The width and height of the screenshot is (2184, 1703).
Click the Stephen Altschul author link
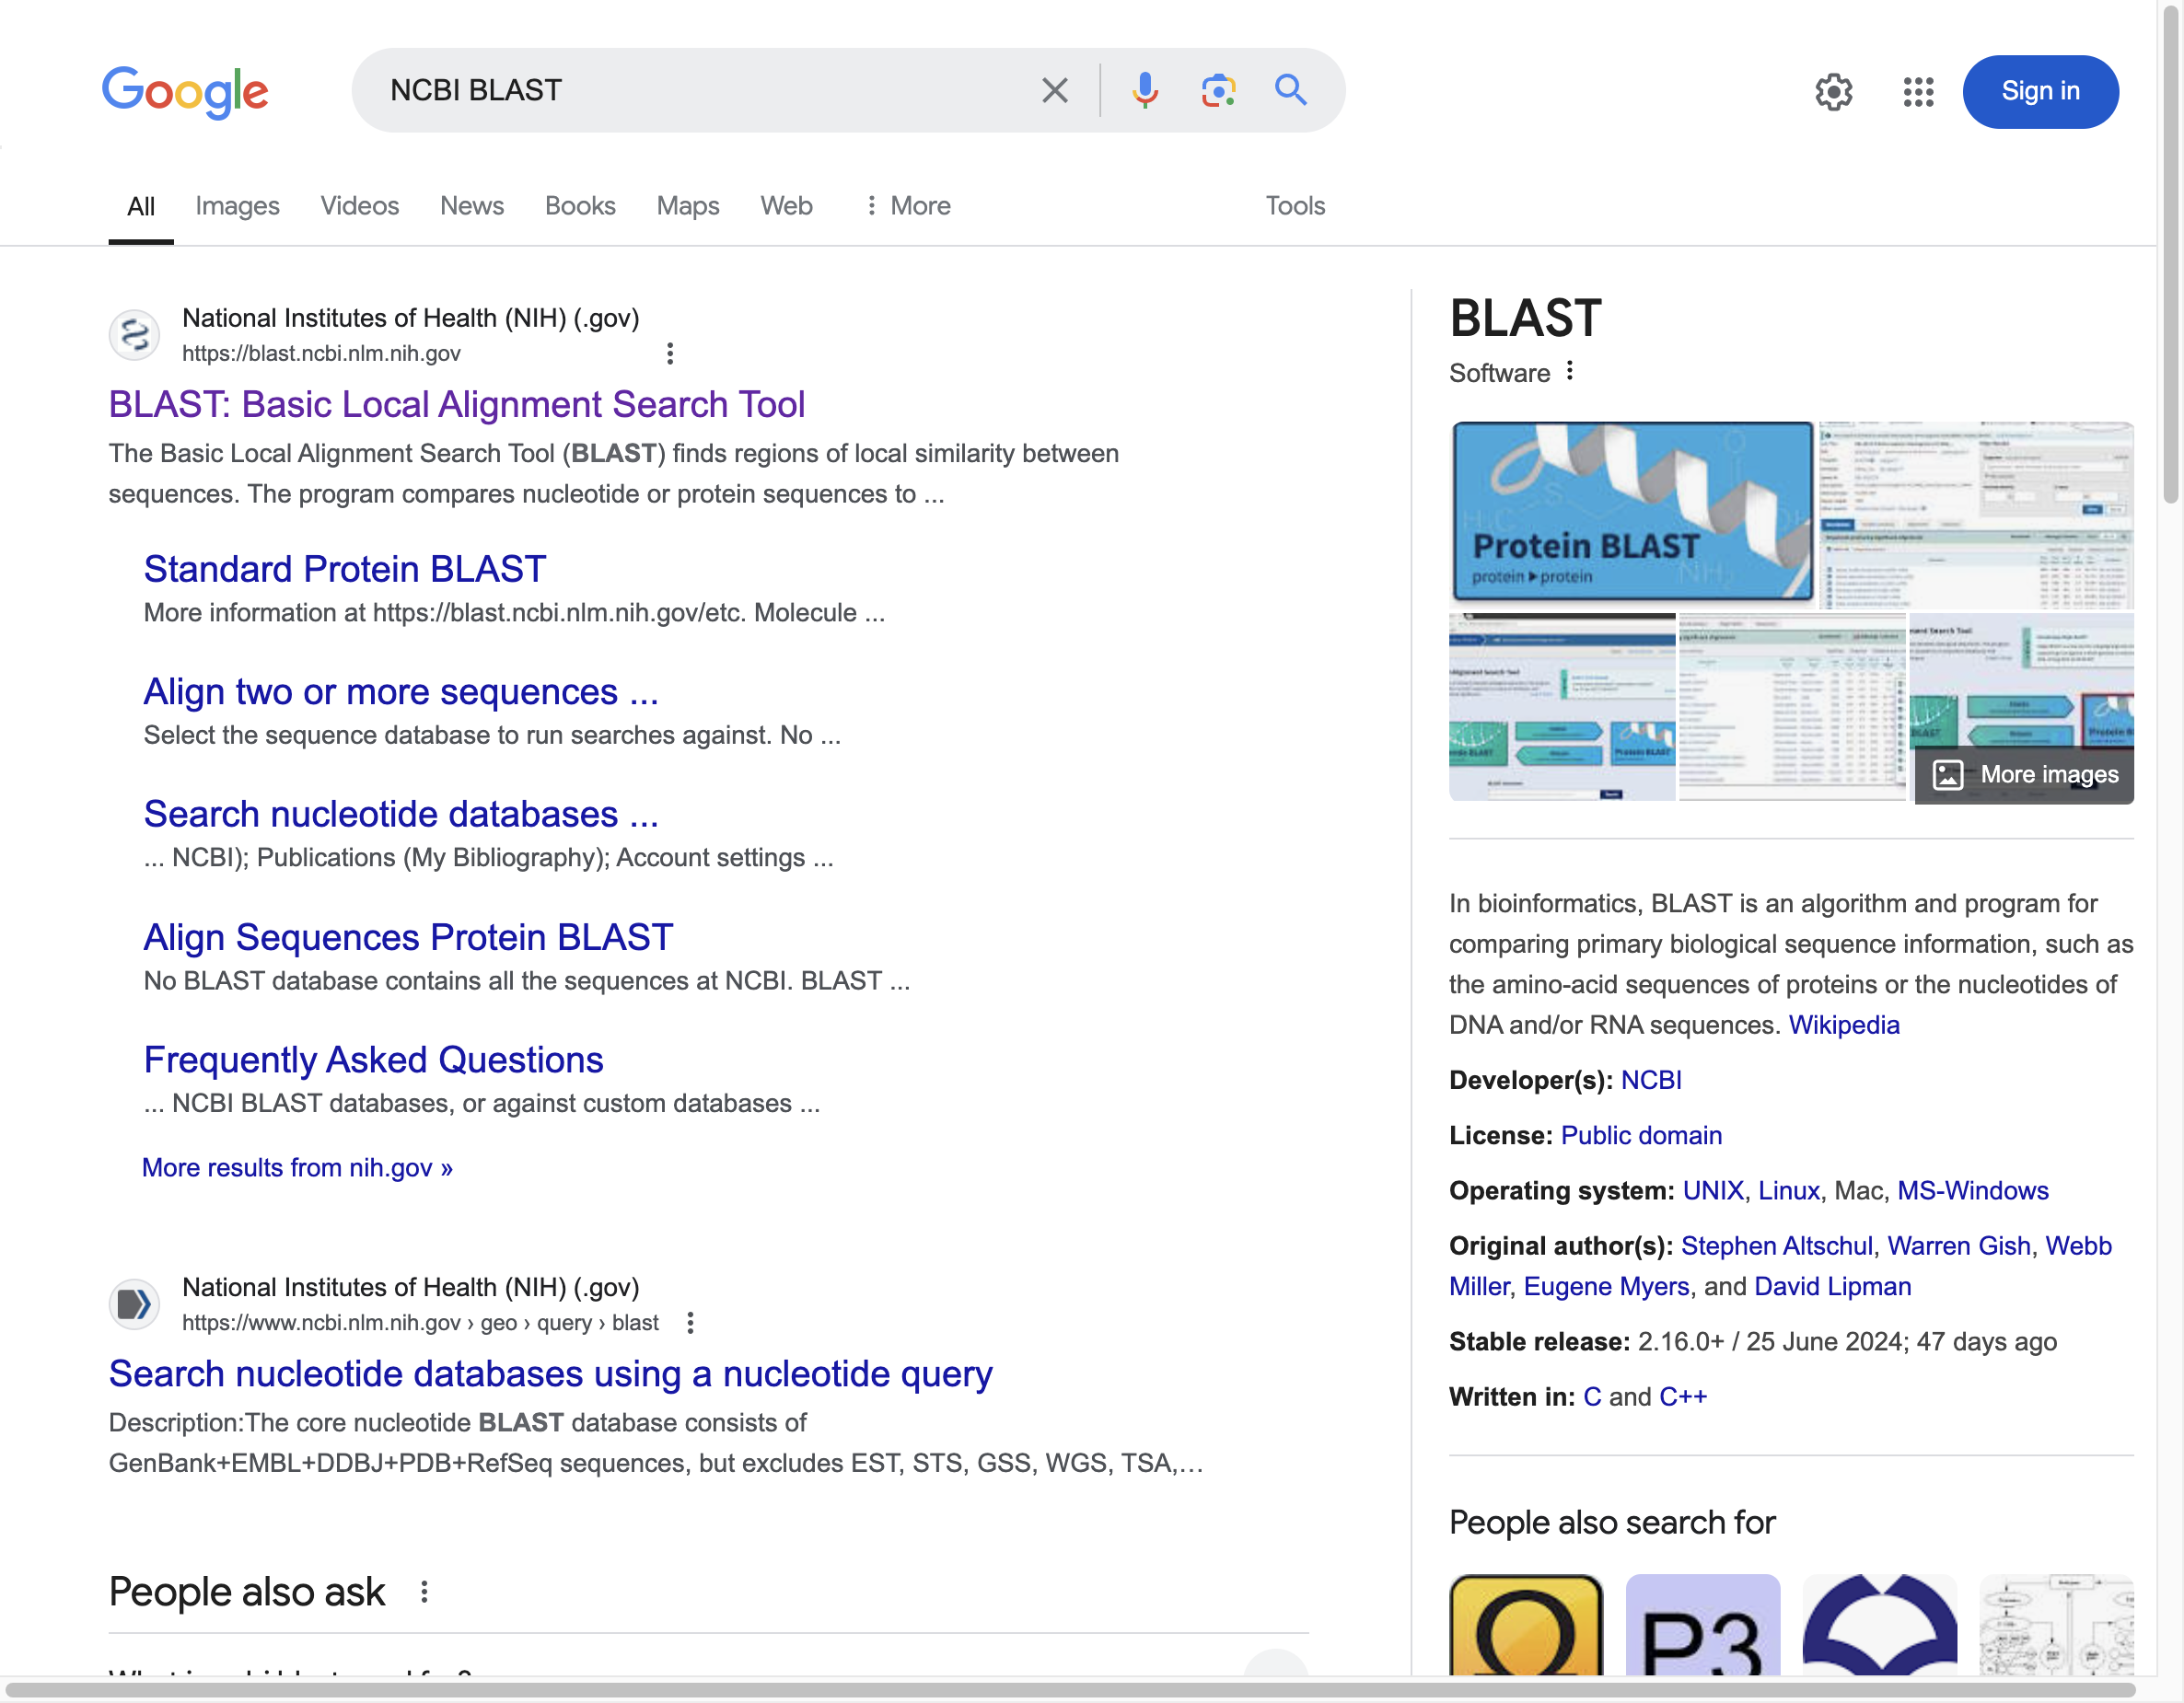[1777, 1246]
